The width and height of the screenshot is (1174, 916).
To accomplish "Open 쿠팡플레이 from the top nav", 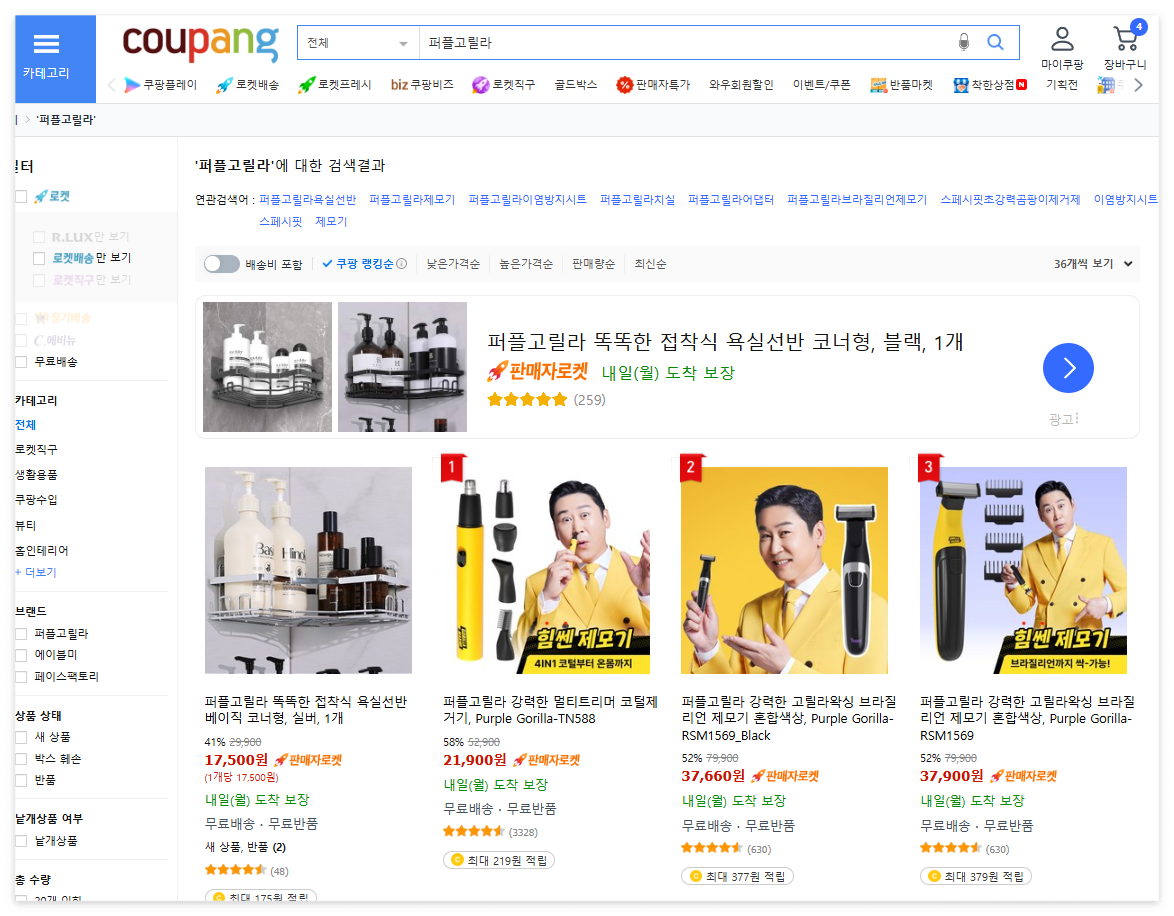I will coord(160,85).
